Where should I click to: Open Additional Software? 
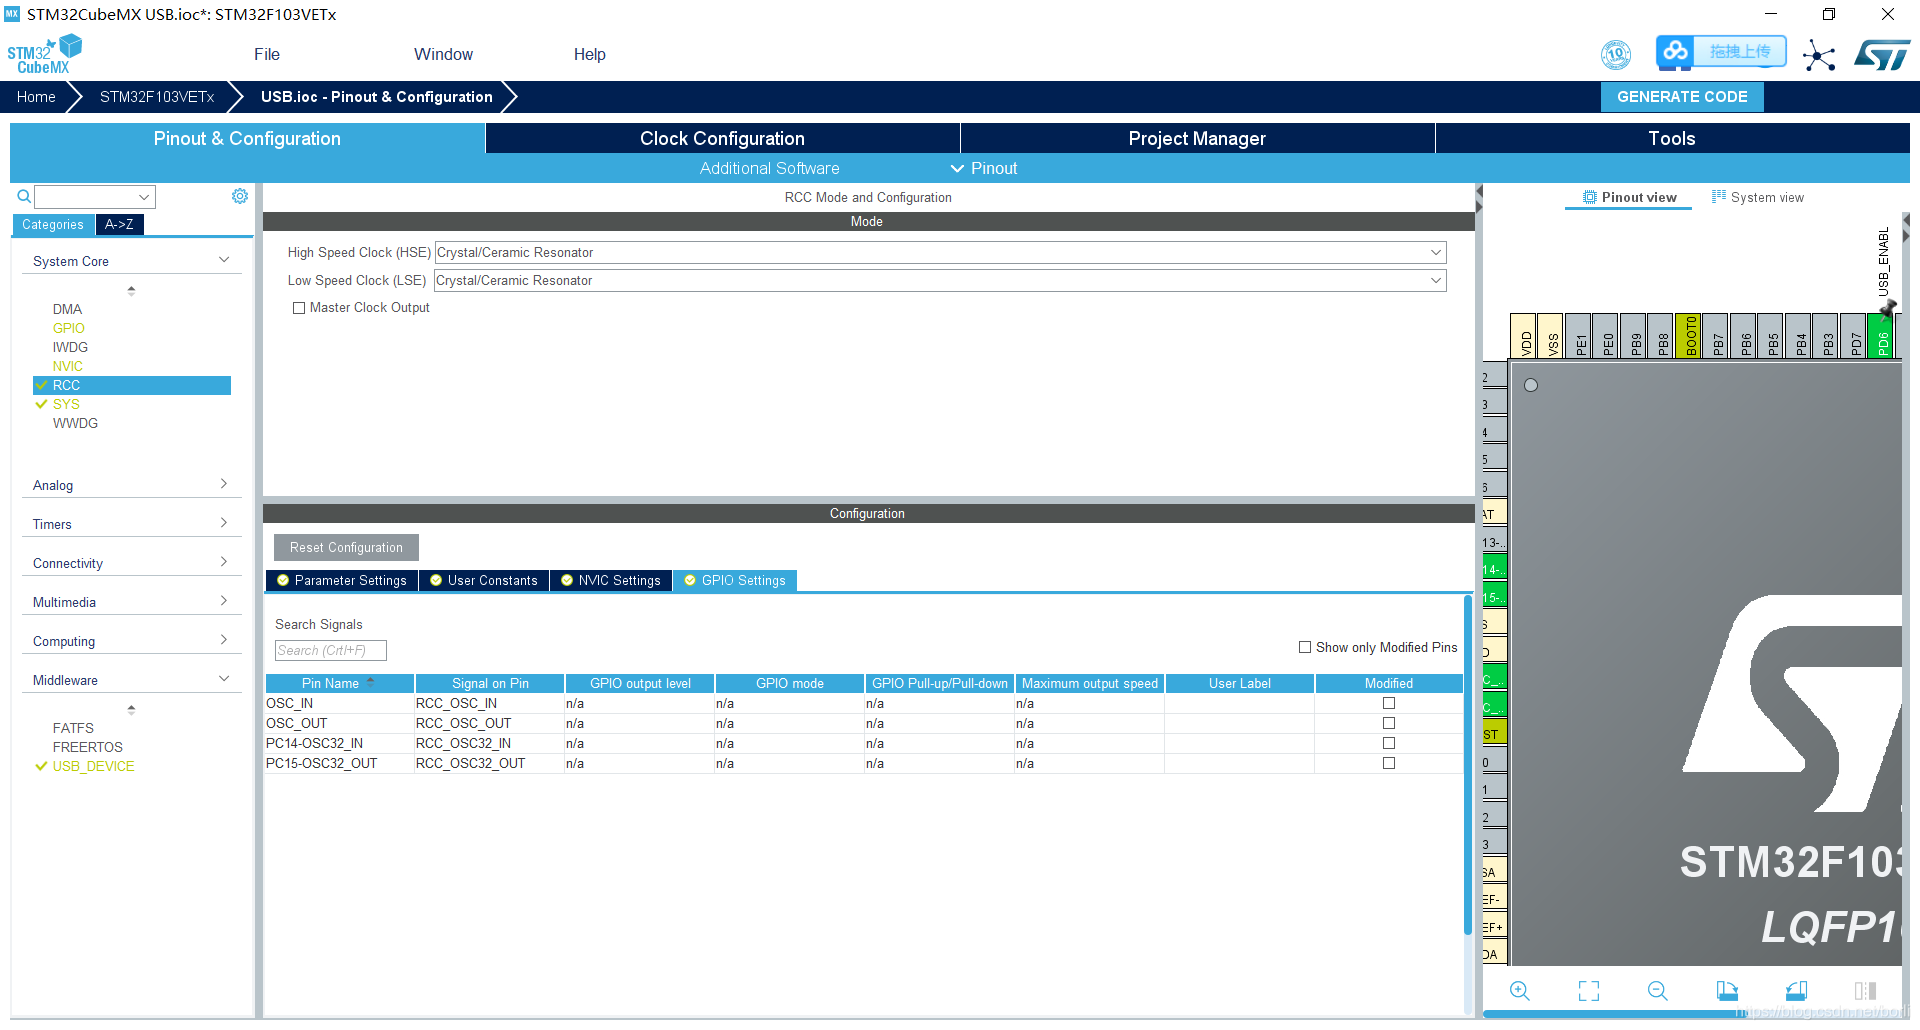point(769,168)
